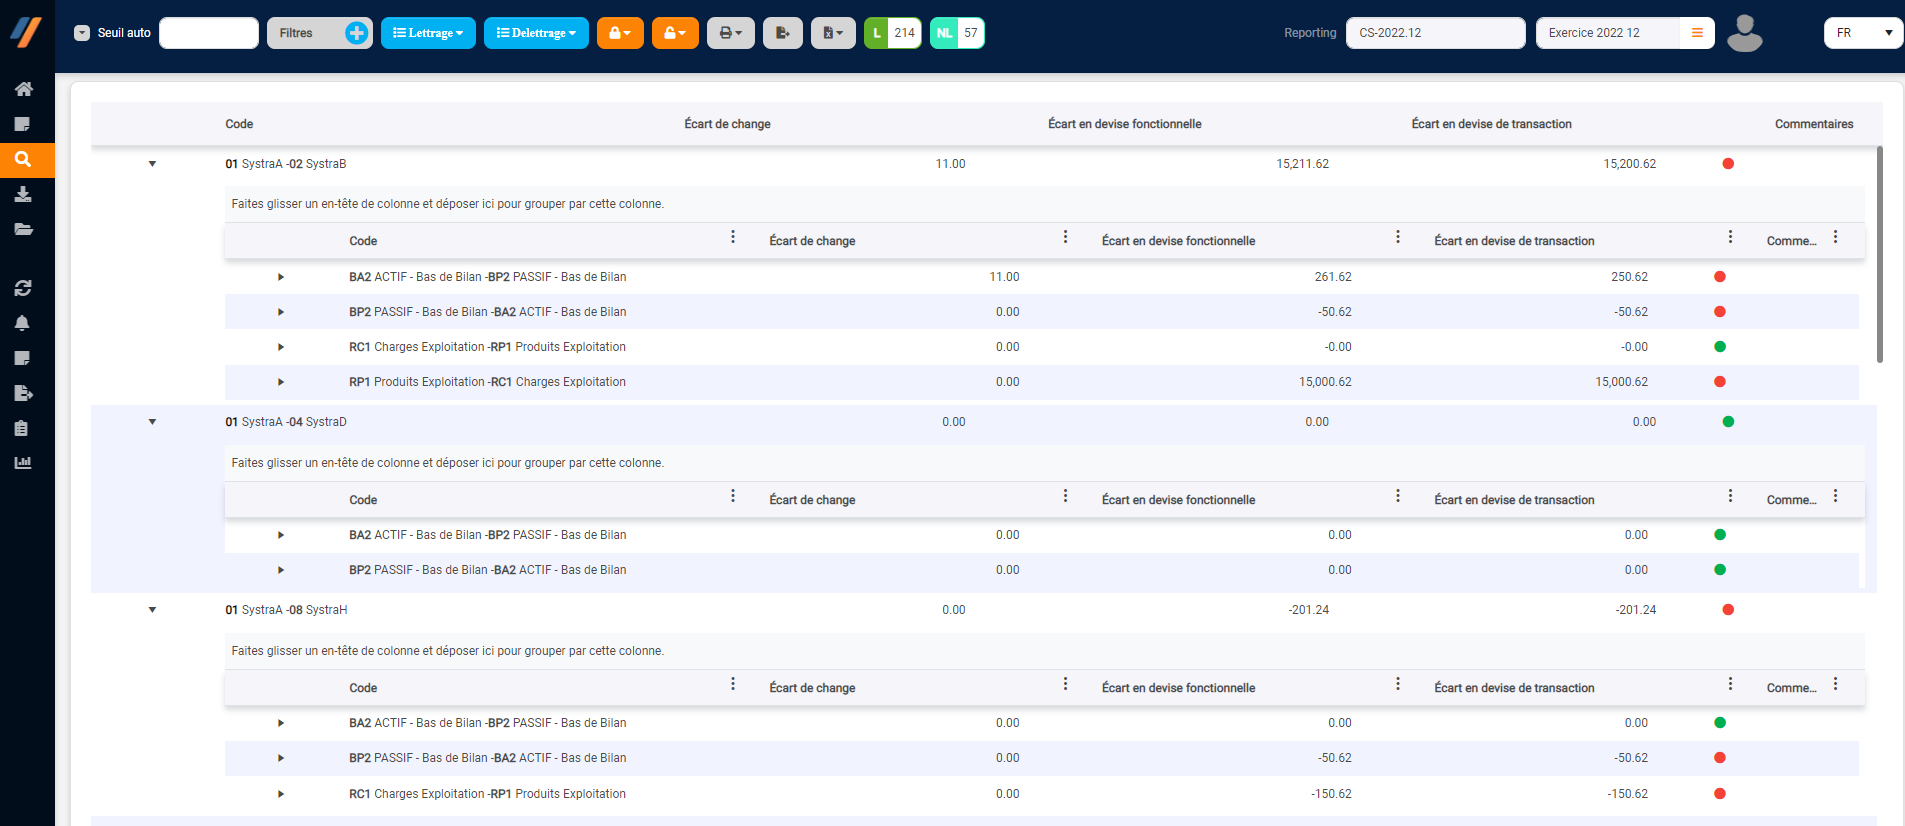Collapse the 01 SystraA -02 SystraB group

(x=153, y=164)
